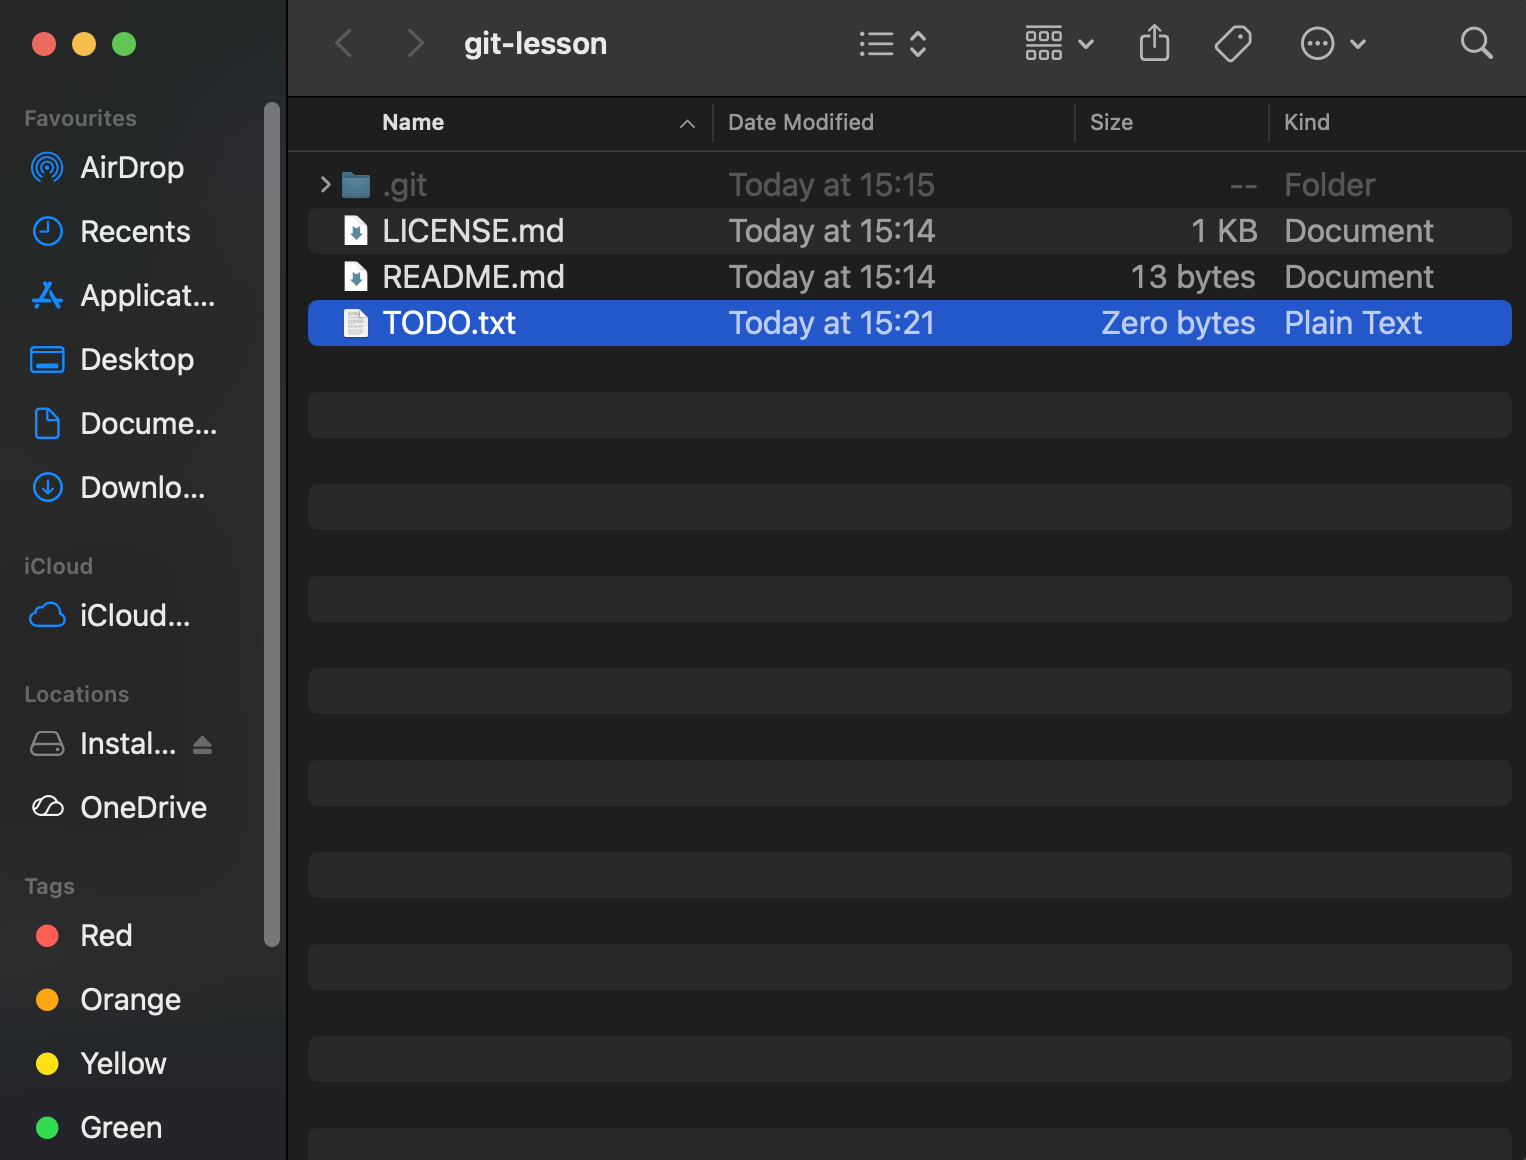
Task: Click the Back navigation arrow
Action: (x=344, y=44)
